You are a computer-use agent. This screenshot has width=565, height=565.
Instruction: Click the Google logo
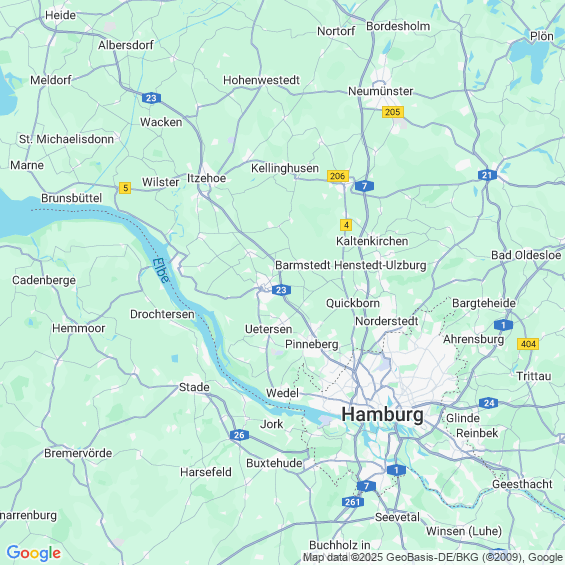[x=34, y=553]
